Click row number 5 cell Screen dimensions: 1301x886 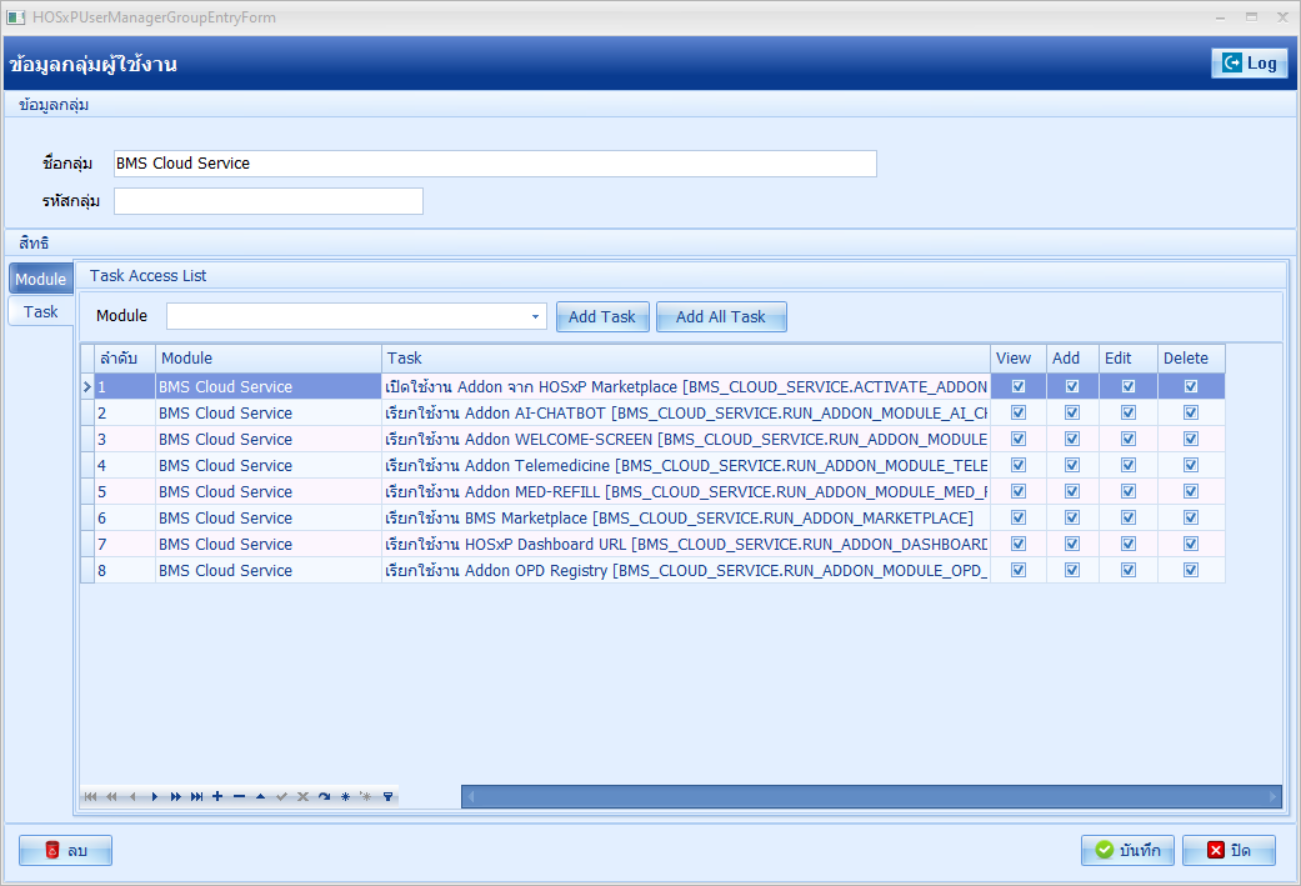tap(125, 491)
